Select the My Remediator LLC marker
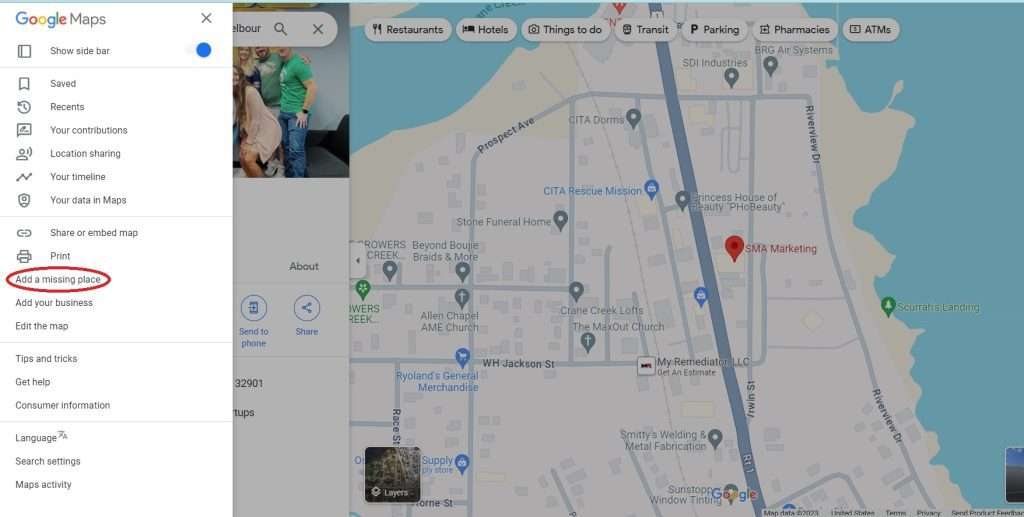The width and height of the screenshot is (1024, 517). tap(646, 366)
